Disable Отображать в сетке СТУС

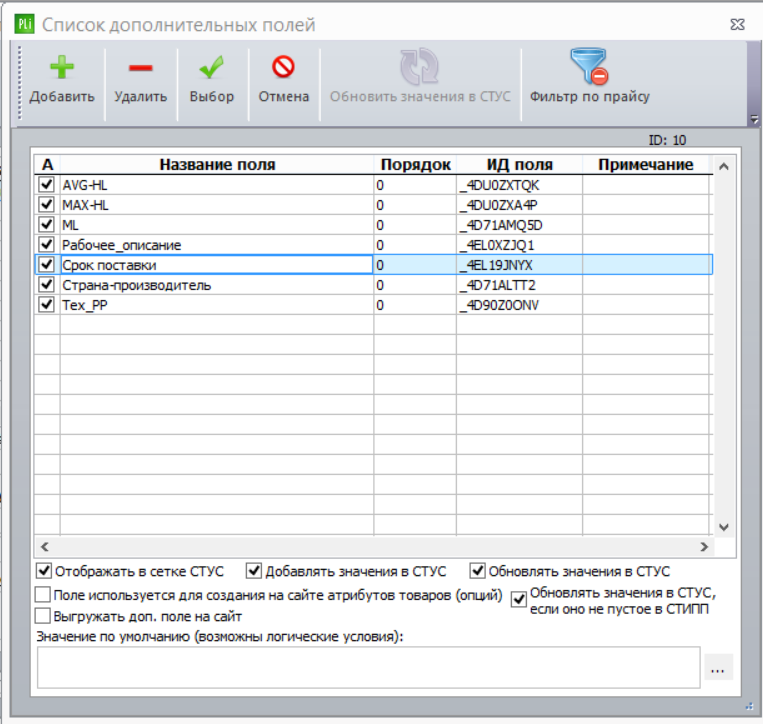pos(44,571)
